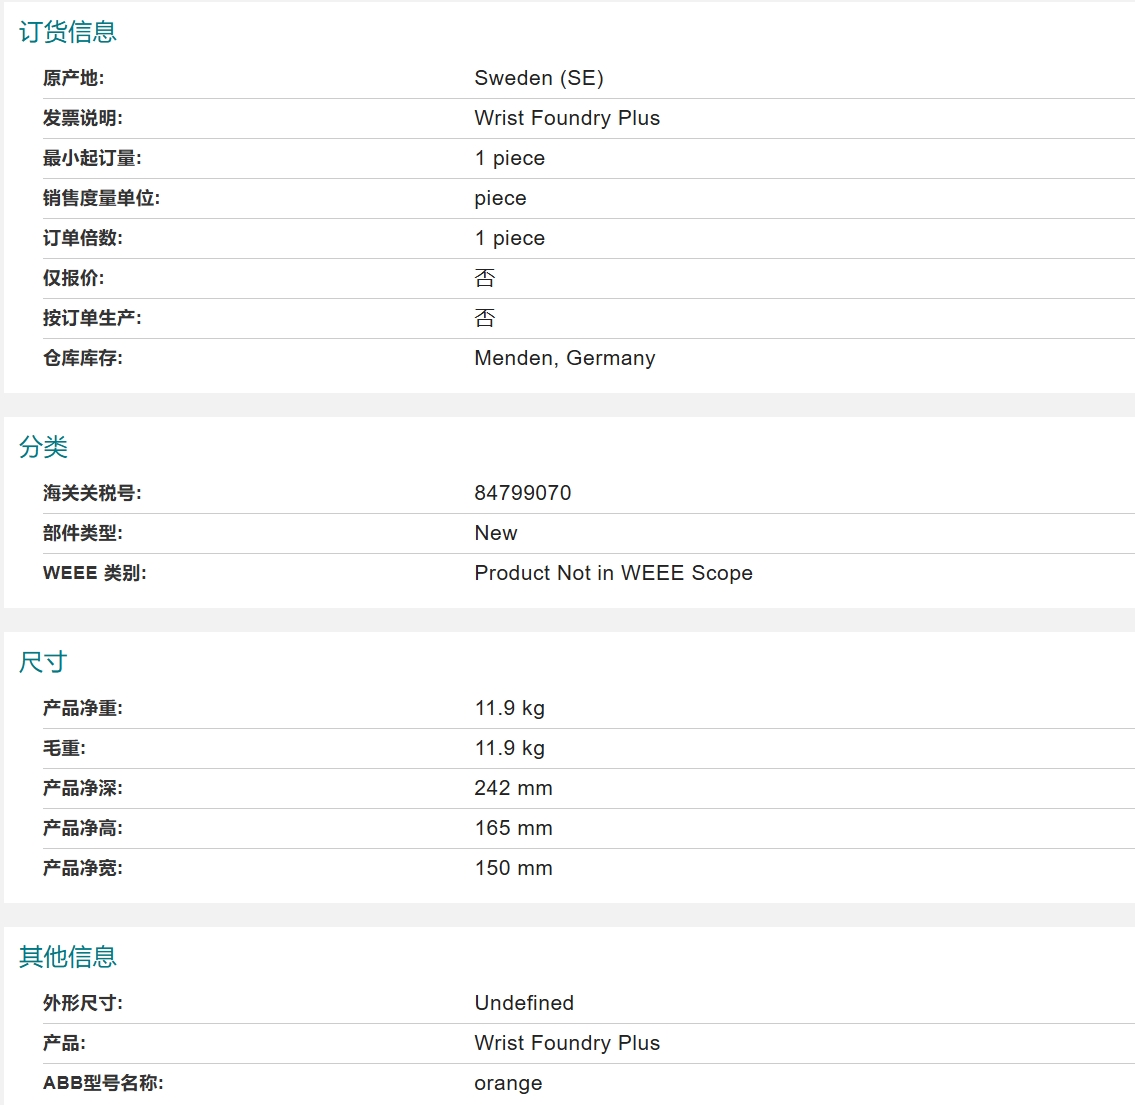Select the New value beside 部件类型
Image resolution: width=1135 pixels, height=1105 pixels.
pyautogui.click(x=496, y=533)
